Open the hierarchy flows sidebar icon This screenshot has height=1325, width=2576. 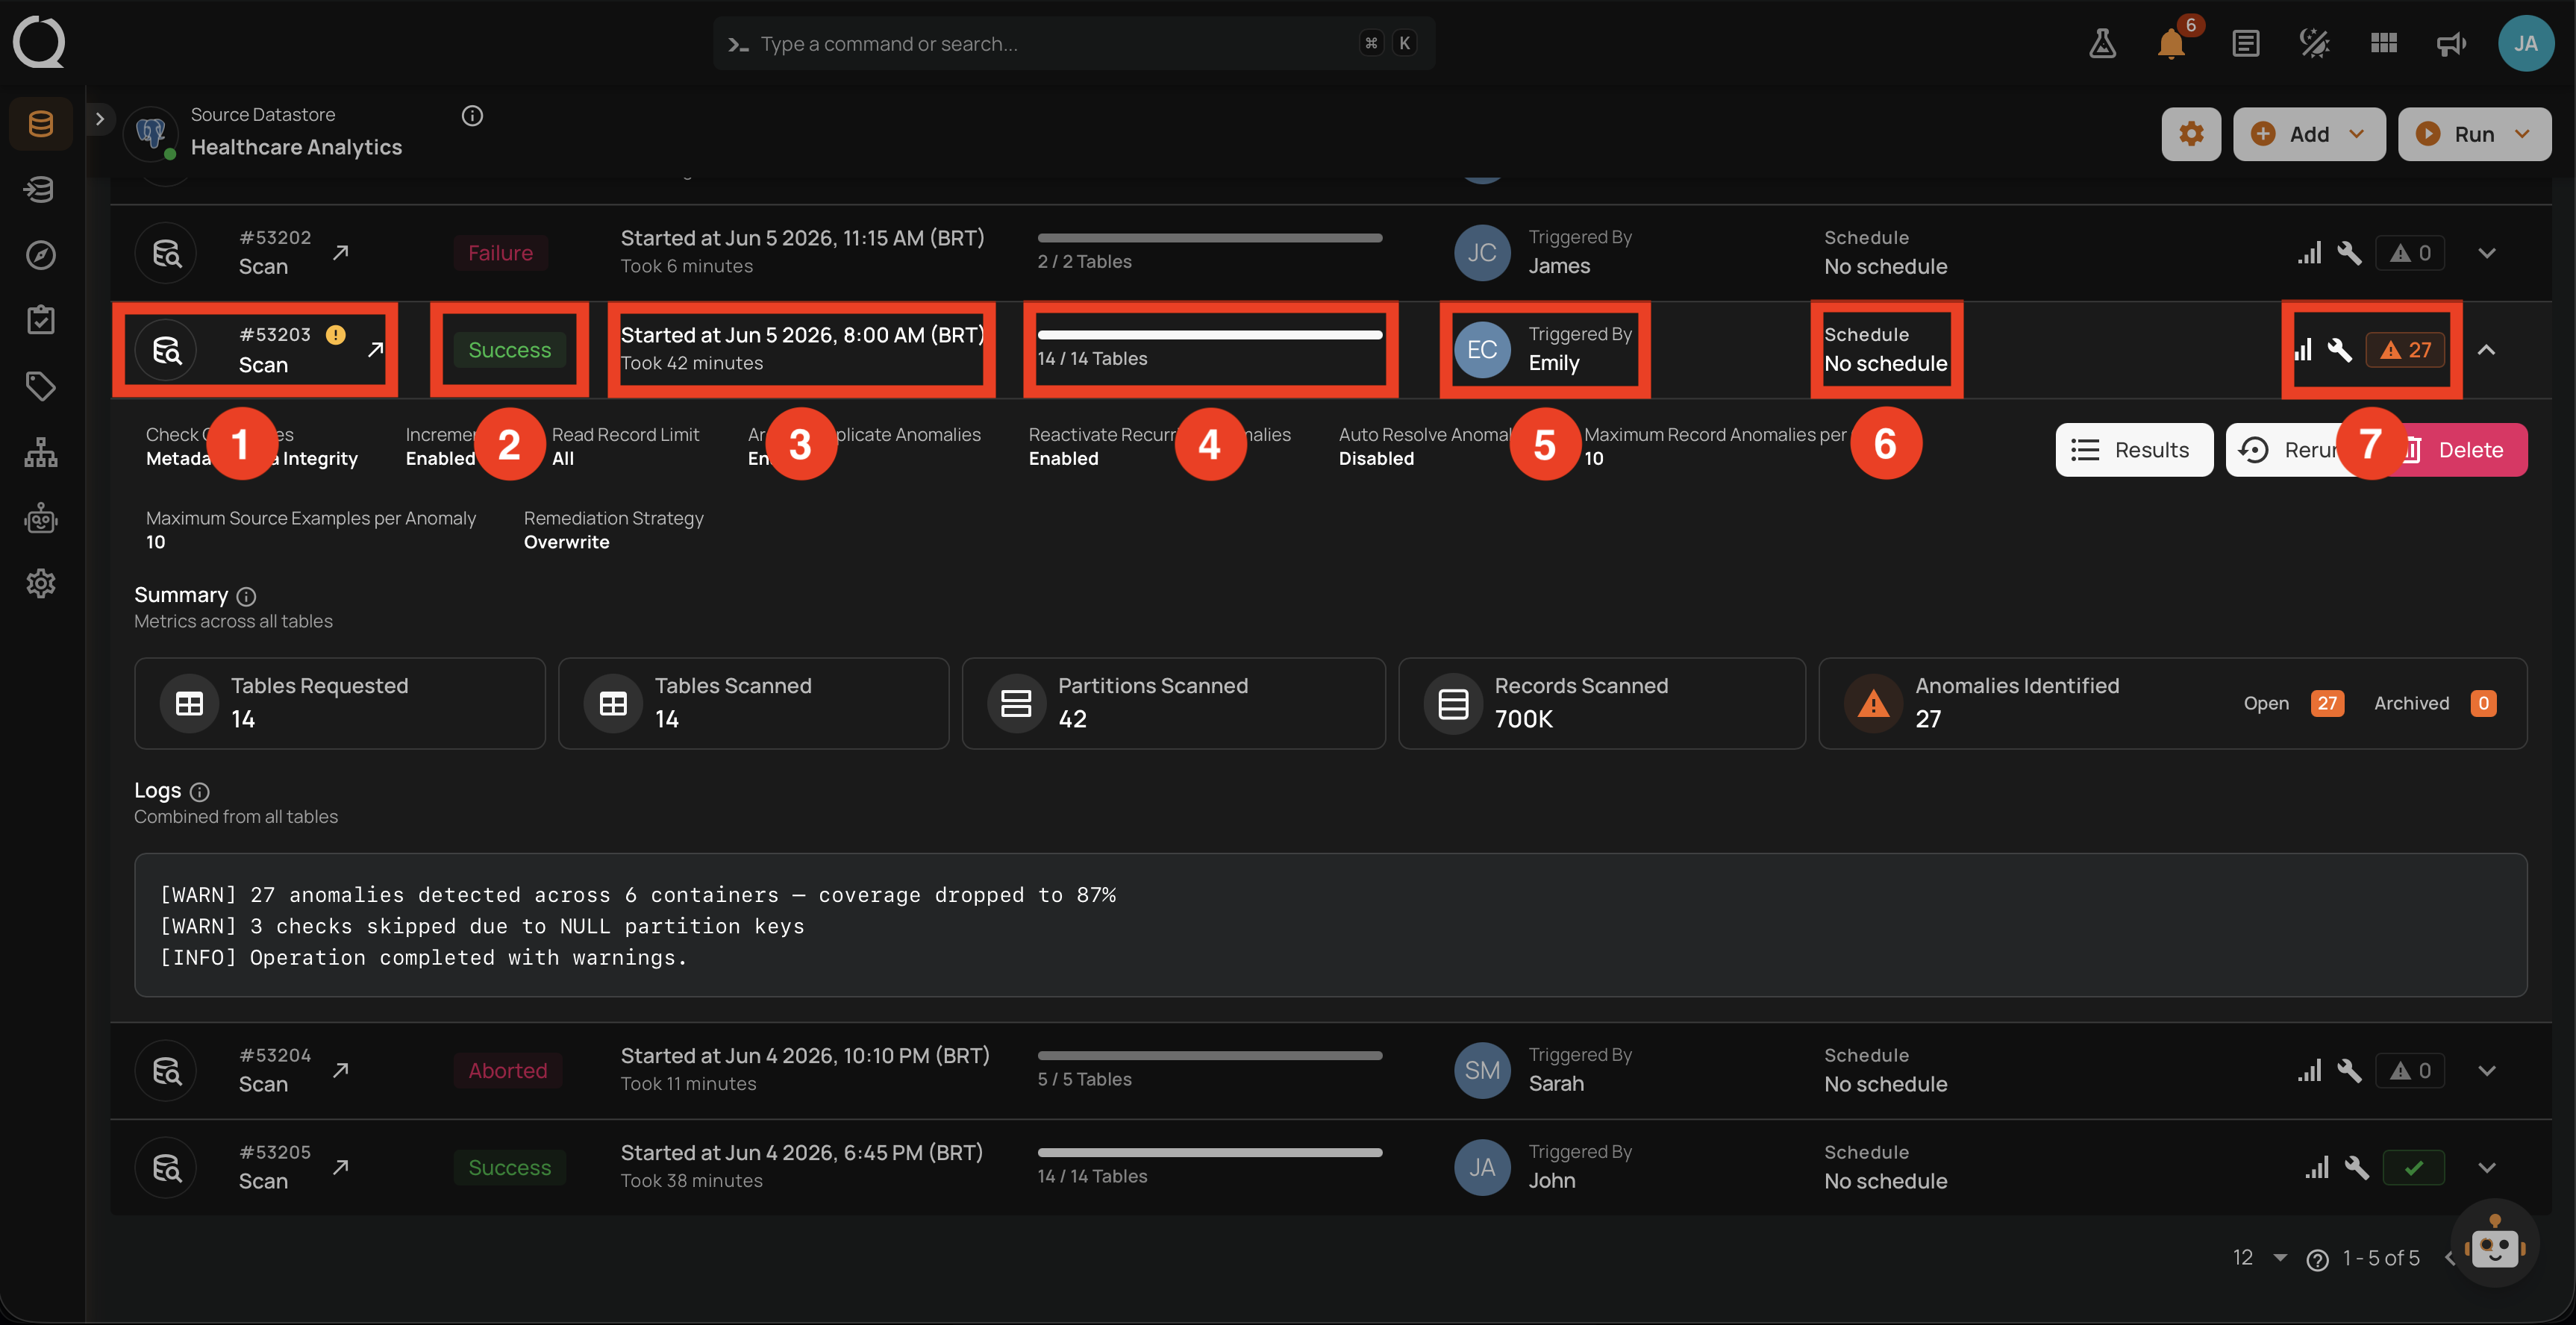tap(41, 452)
